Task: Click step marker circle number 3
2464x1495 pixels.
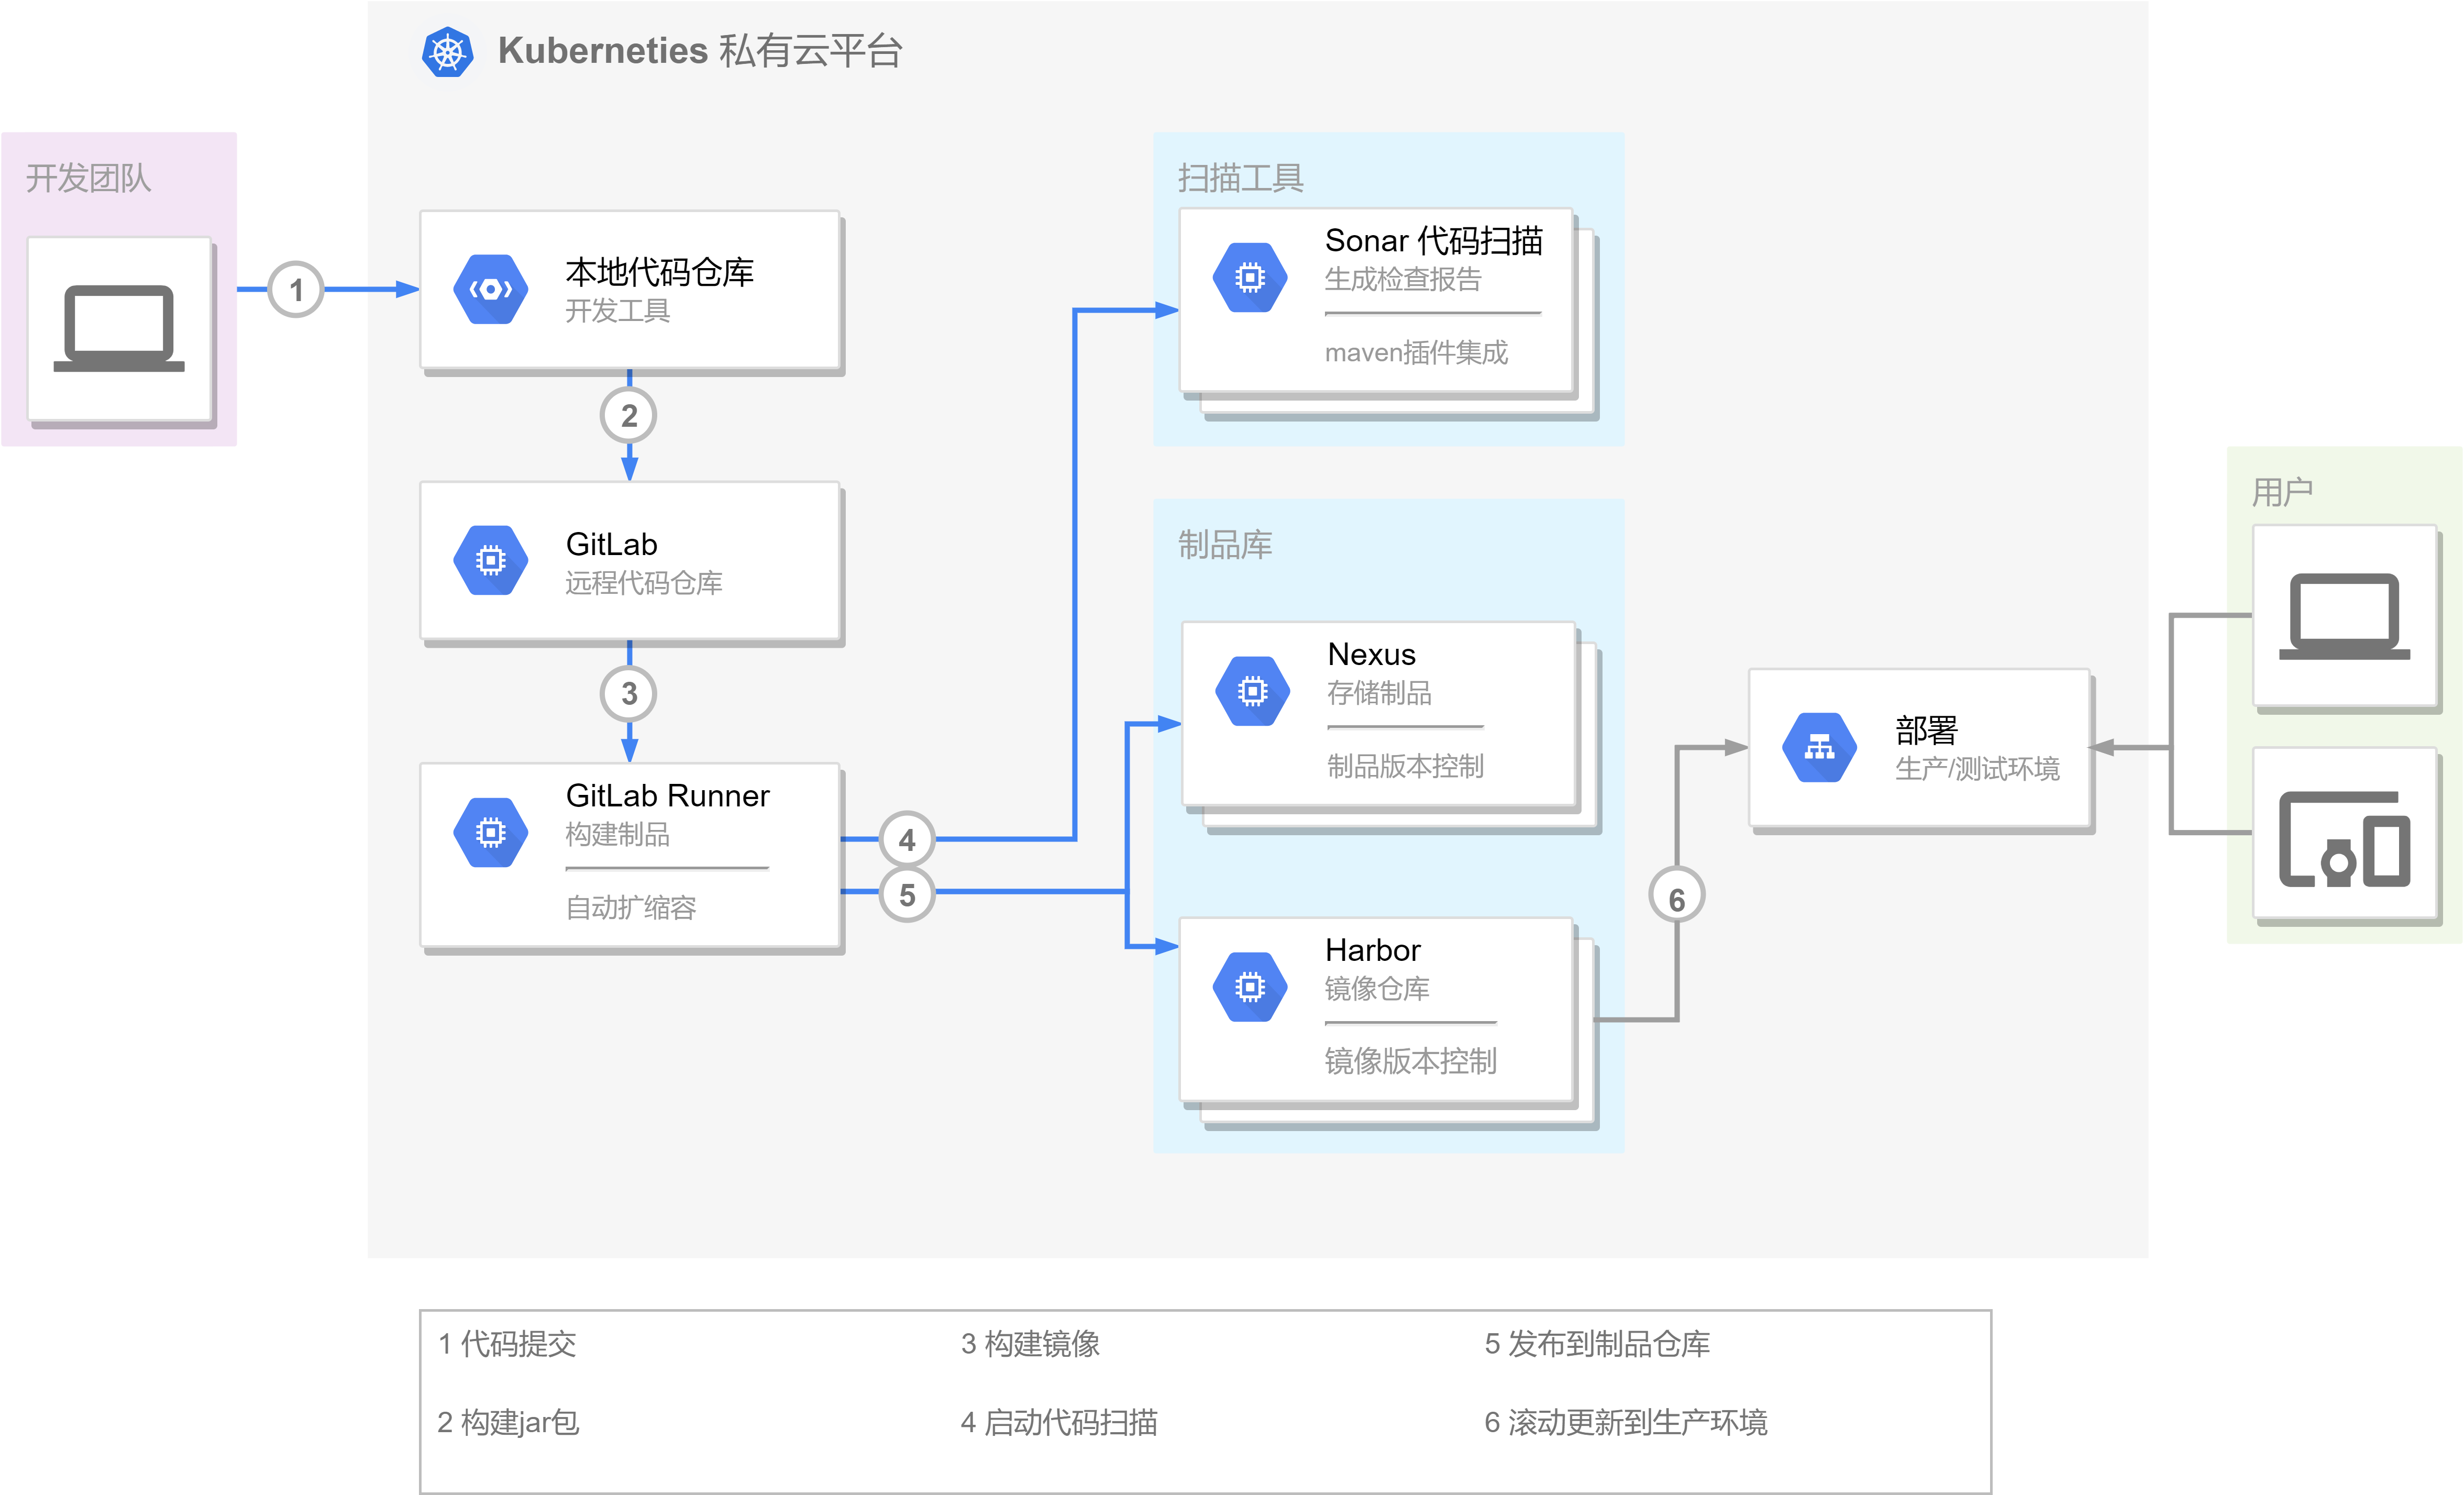Action: (628, 693)
